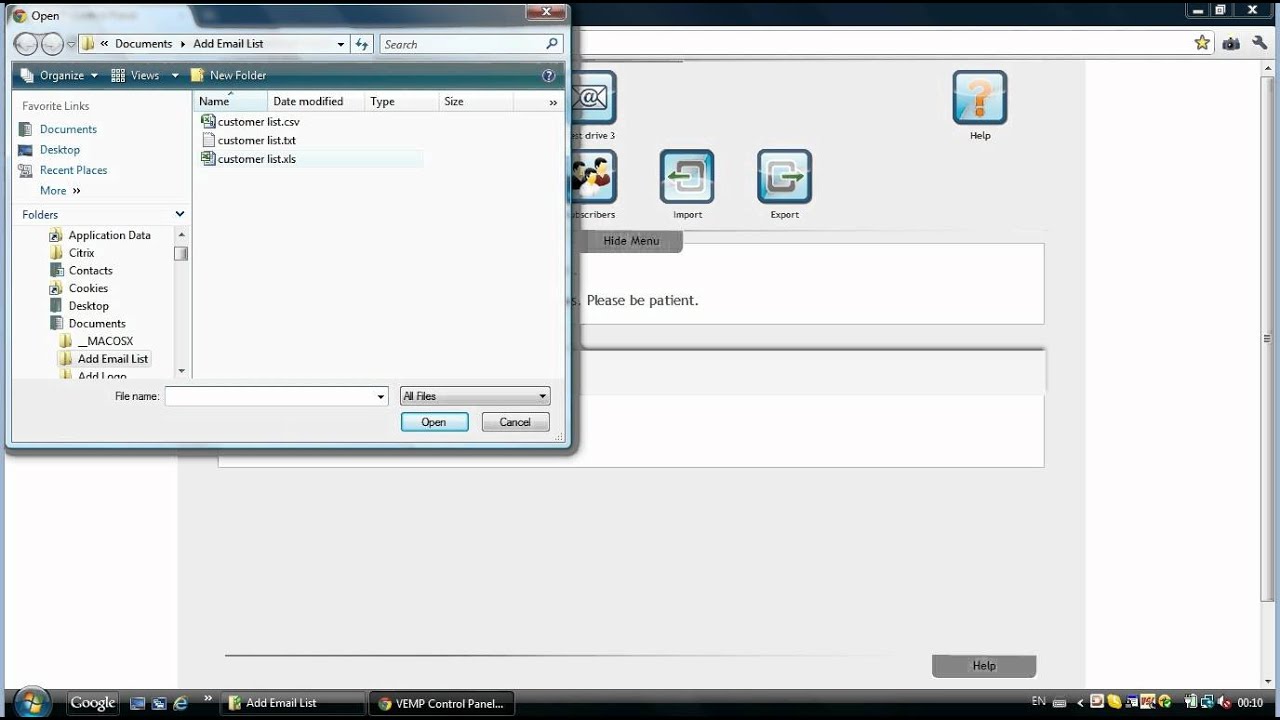Click the Forward navigation arrow in the dialog
This screenshot has width=1280, height=720.
click(x=51, y=44)
